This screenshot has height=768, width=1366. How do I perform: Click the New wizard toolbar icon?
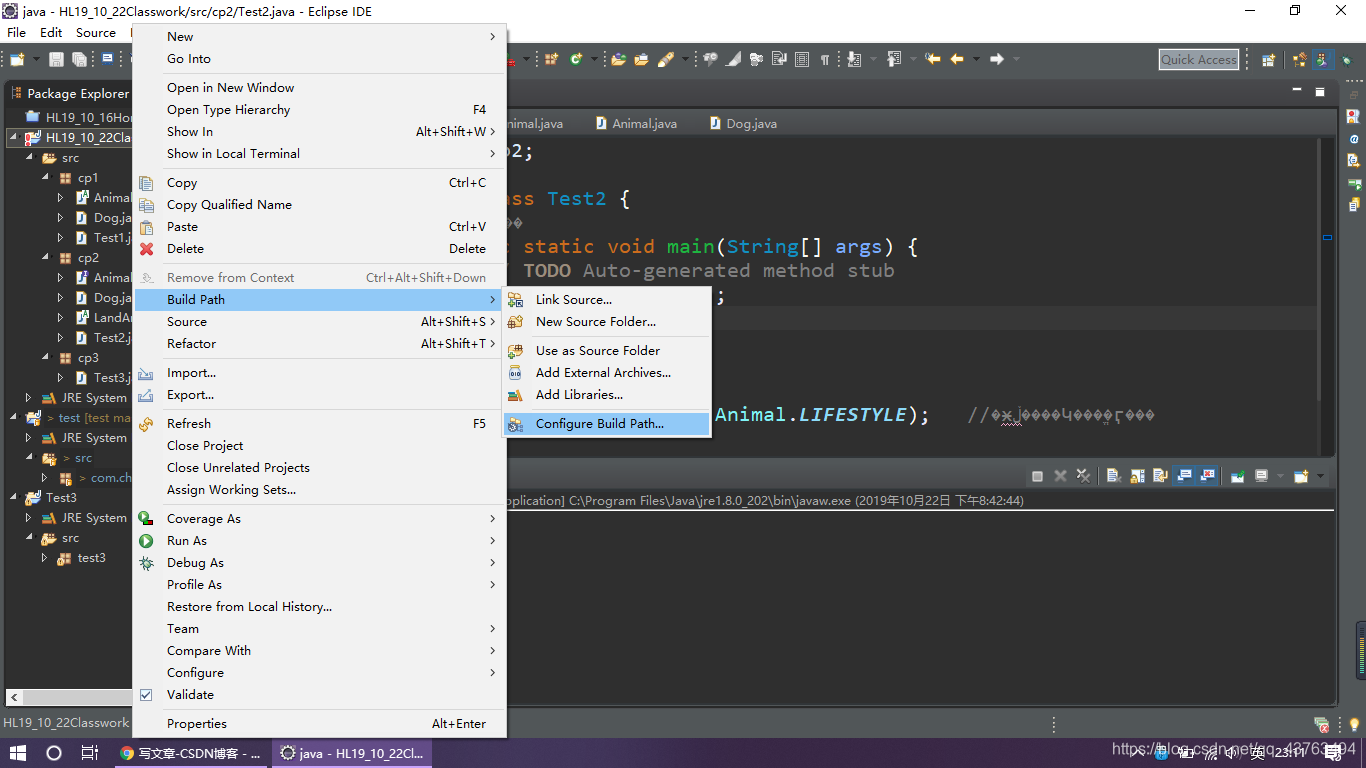(16, 60)
